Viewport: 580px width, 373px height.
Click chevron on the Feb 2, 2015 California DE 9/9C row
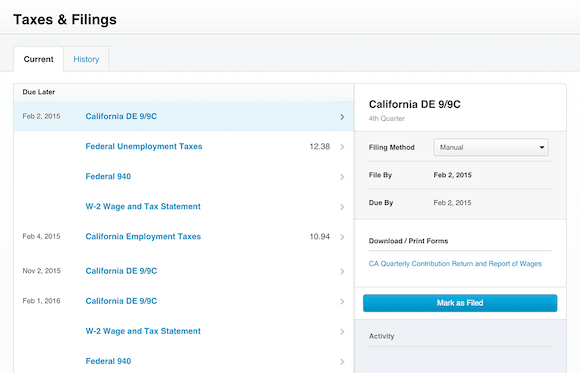click(342, 117)
